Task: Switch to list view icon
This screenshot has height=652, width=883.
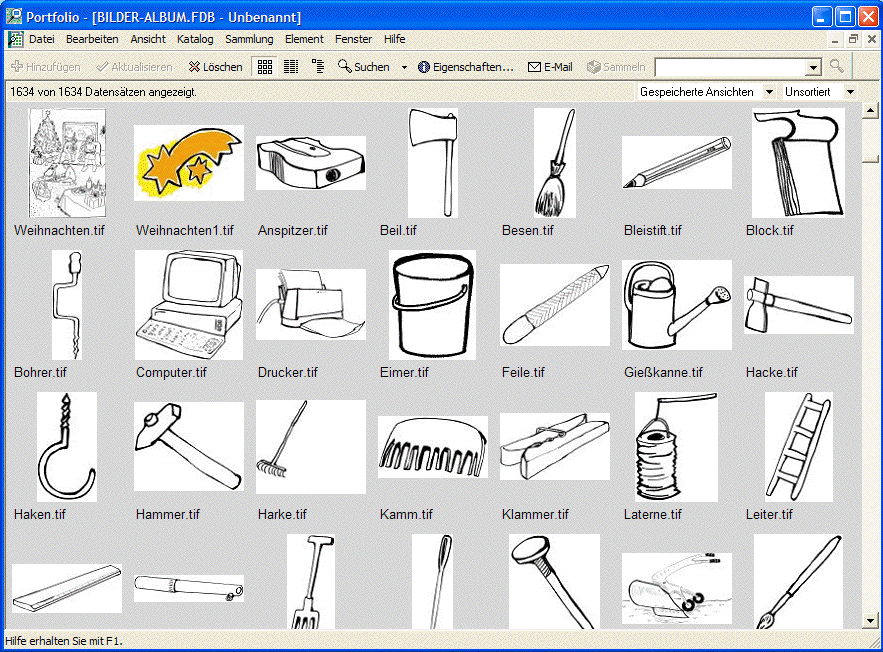Action: click(291, 67)
